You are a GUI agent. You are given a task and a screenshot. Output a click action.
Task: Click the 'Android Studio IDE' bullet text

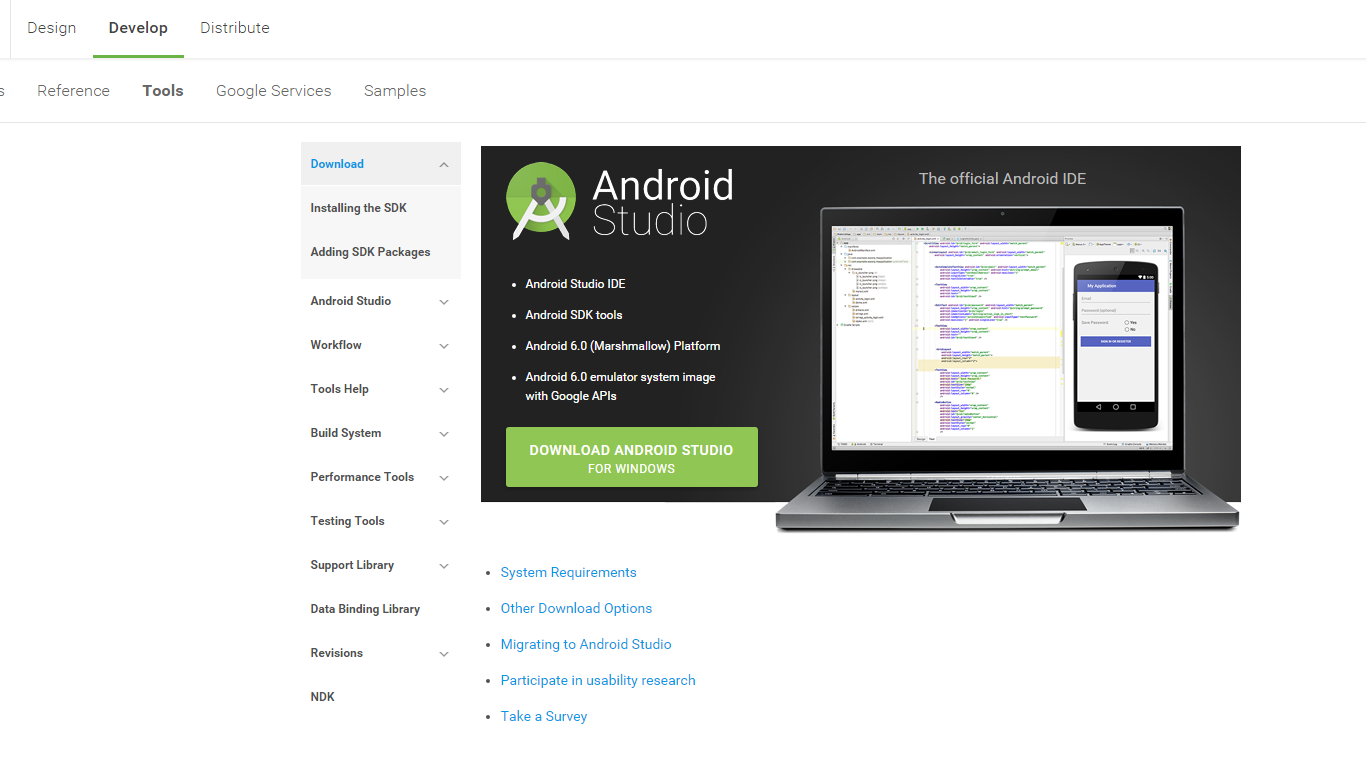pos(575,284)
